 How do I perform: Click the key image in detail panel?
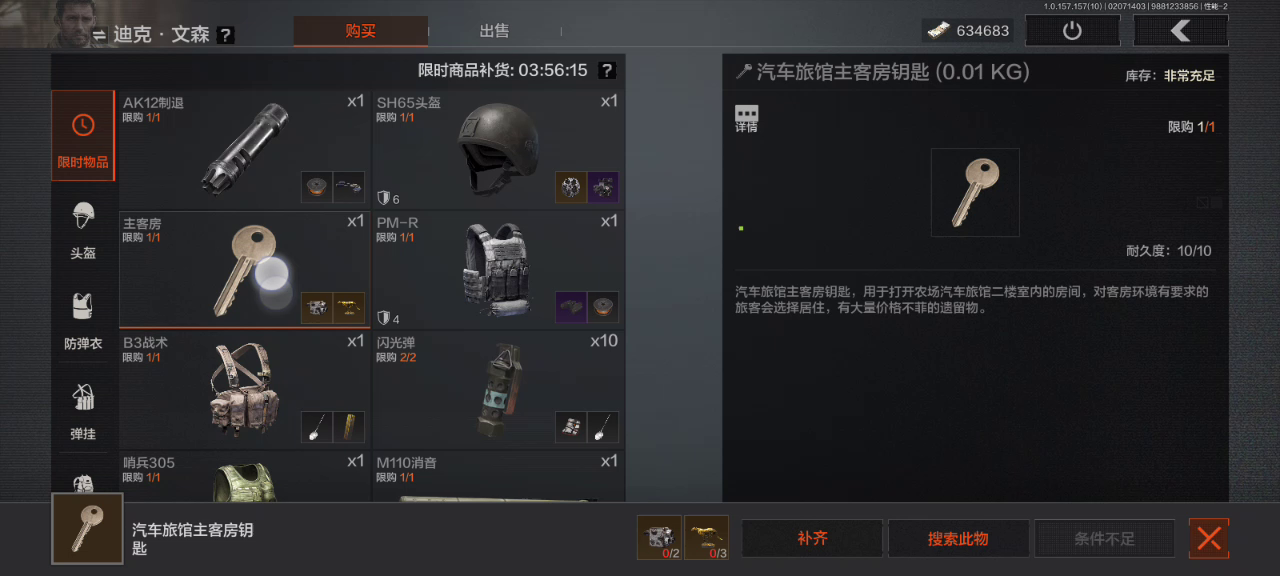coord(975,193)
